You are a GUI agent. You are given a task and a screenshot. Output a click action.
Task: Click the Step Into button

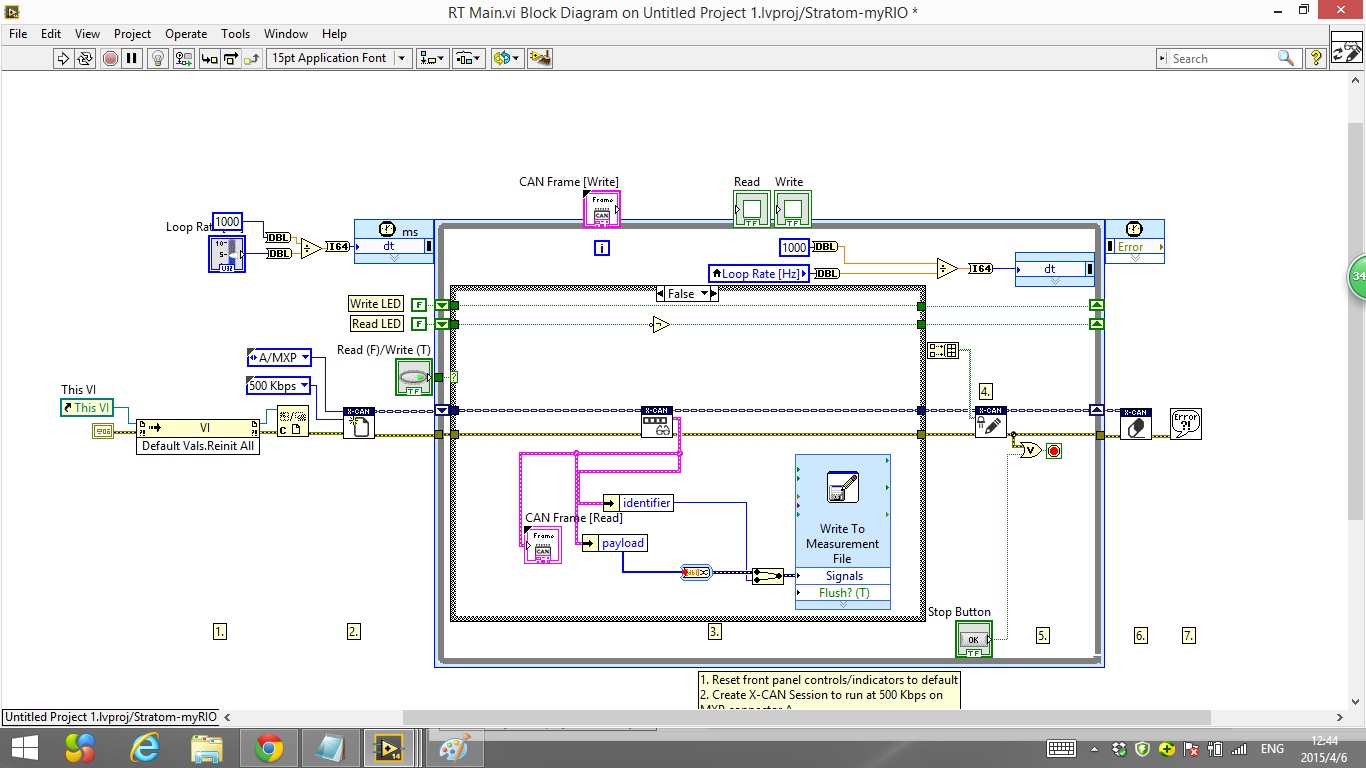209,58
